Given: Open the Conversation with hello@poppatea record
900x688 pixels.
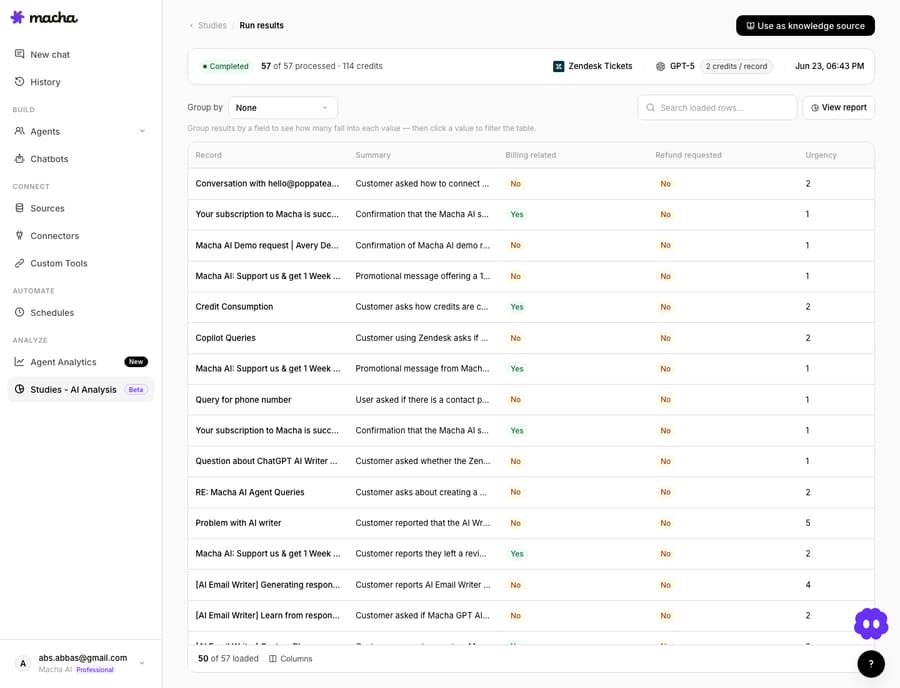Looking at the screenshot, I should tap(267, 184).
